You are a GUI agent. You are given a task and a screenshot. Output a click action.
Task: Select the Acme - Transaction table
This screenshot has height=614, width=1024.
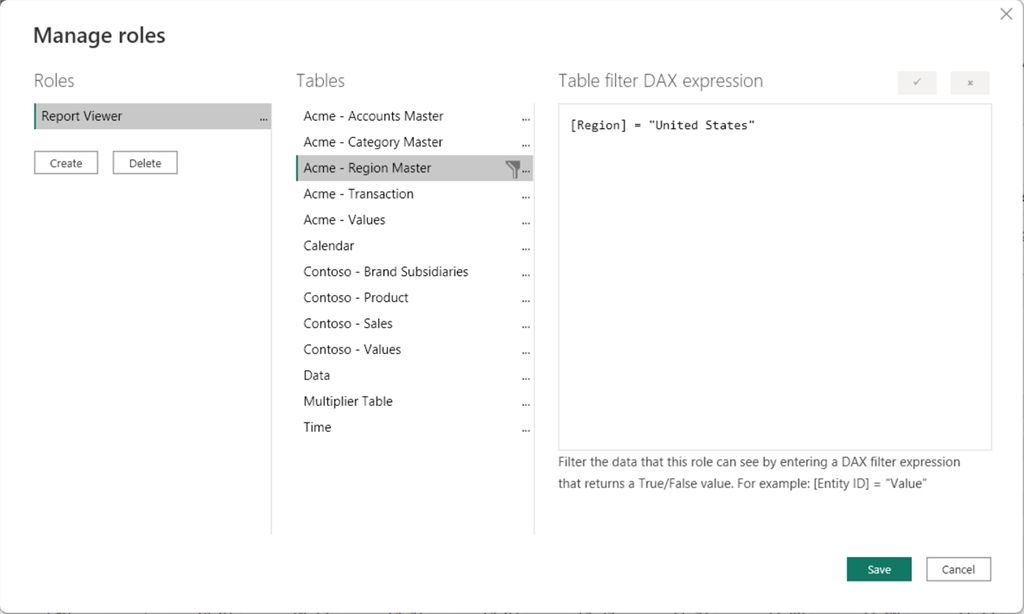358,194
